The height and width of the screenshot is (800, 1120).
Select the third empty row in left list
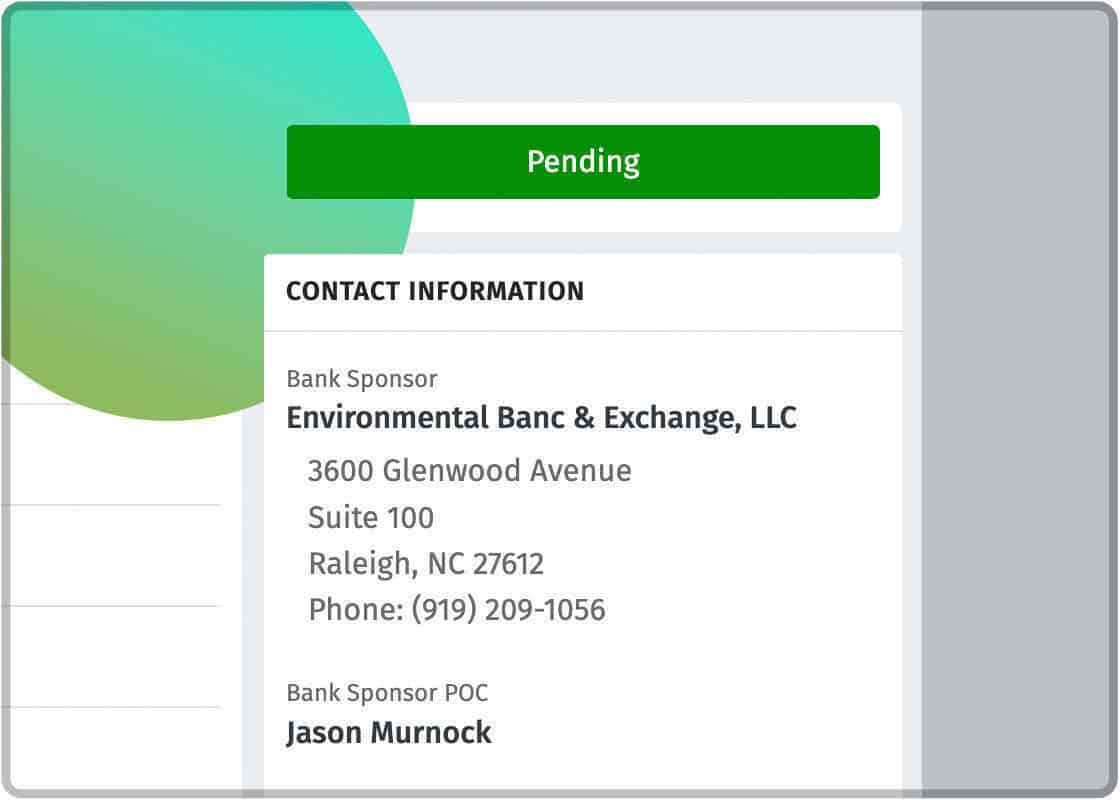pyautogui.click(x=114, y=656)
